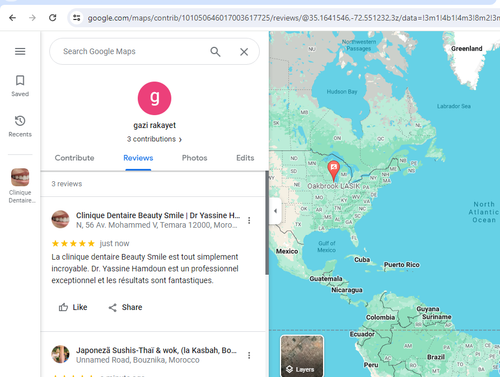
Task: Click the magnifying glass search icon
Action: point(215,52)
